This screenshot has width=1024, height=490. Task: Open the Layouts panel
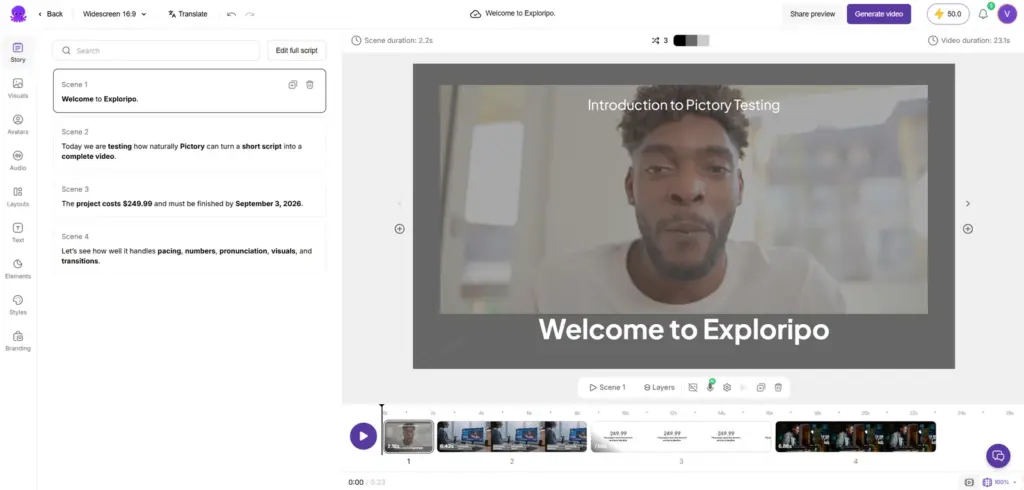[18, 197]
